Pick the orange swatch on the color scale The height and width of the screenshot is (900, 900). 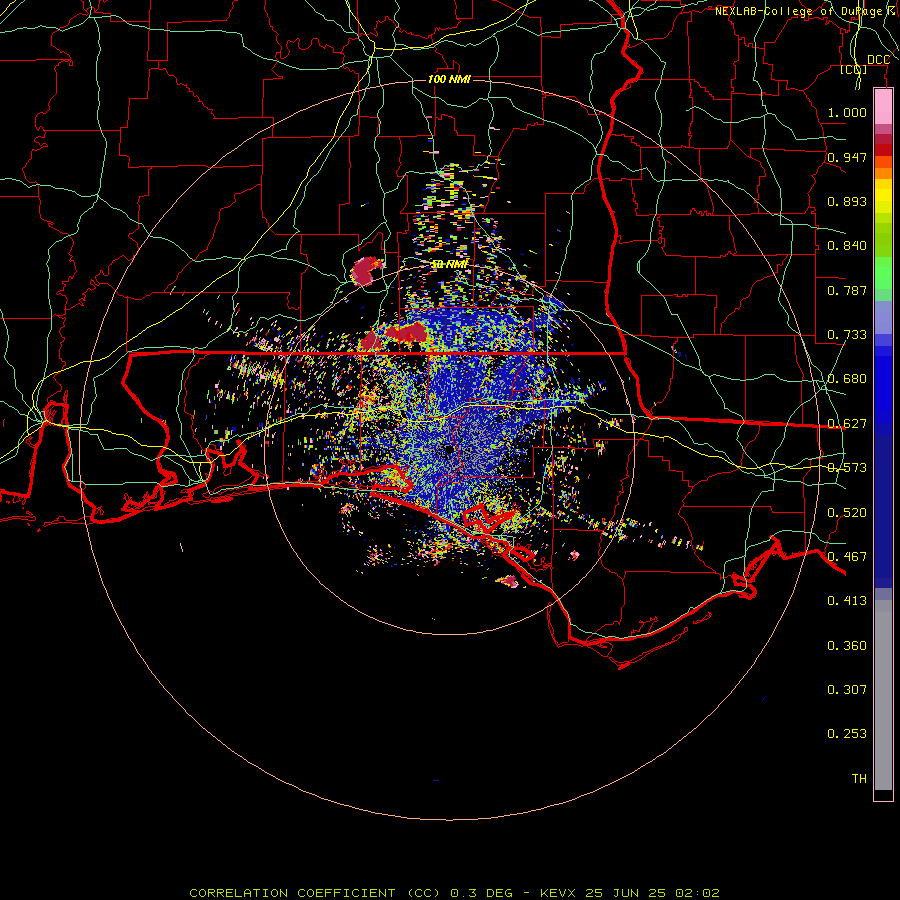tap(883, 173)
